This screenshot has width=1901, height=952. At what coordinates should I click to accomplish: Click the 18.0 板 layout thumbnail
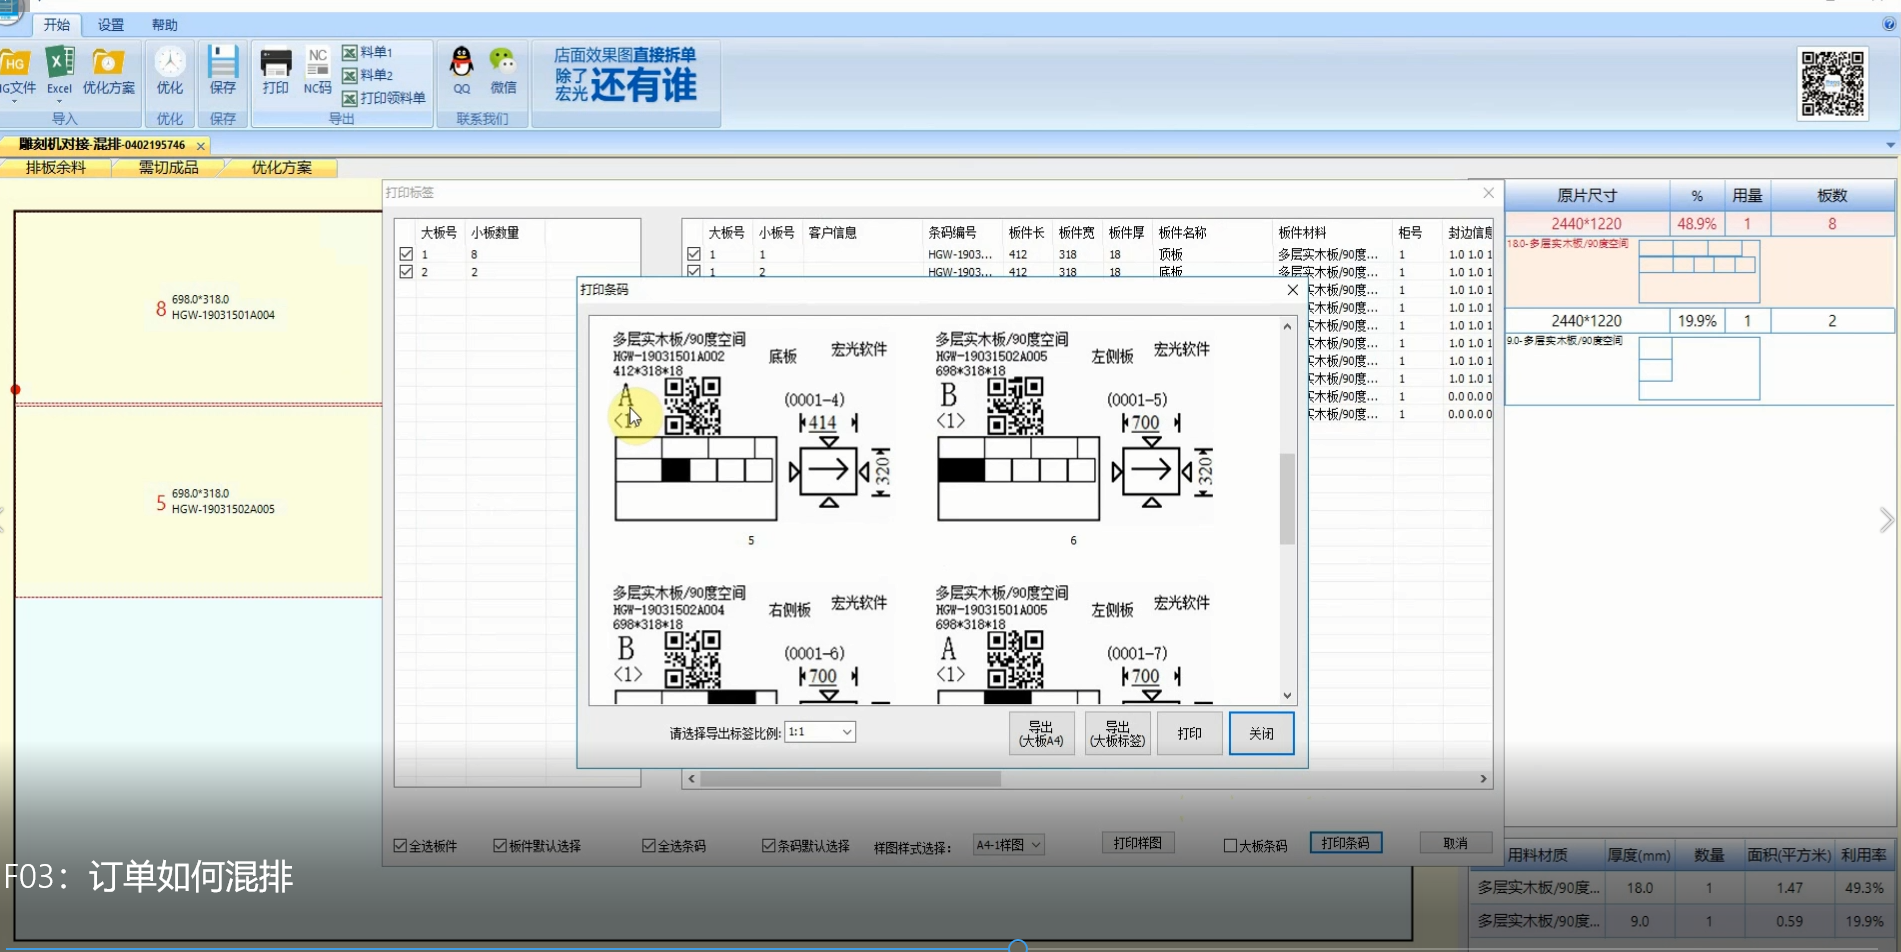(x=1699, y=271)
